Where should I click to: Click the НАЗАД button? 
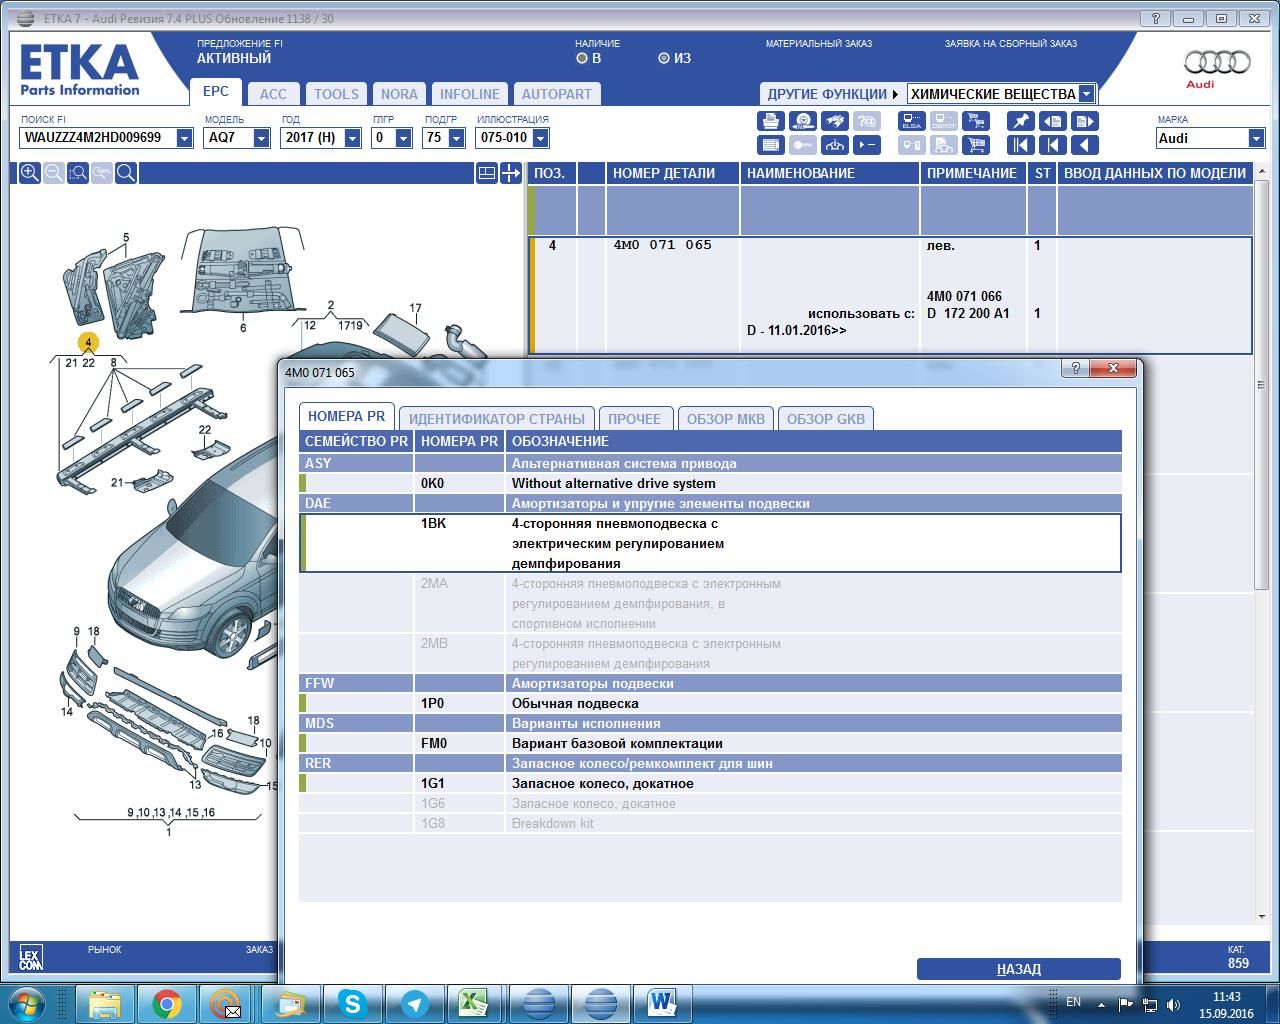point(1019,969)
